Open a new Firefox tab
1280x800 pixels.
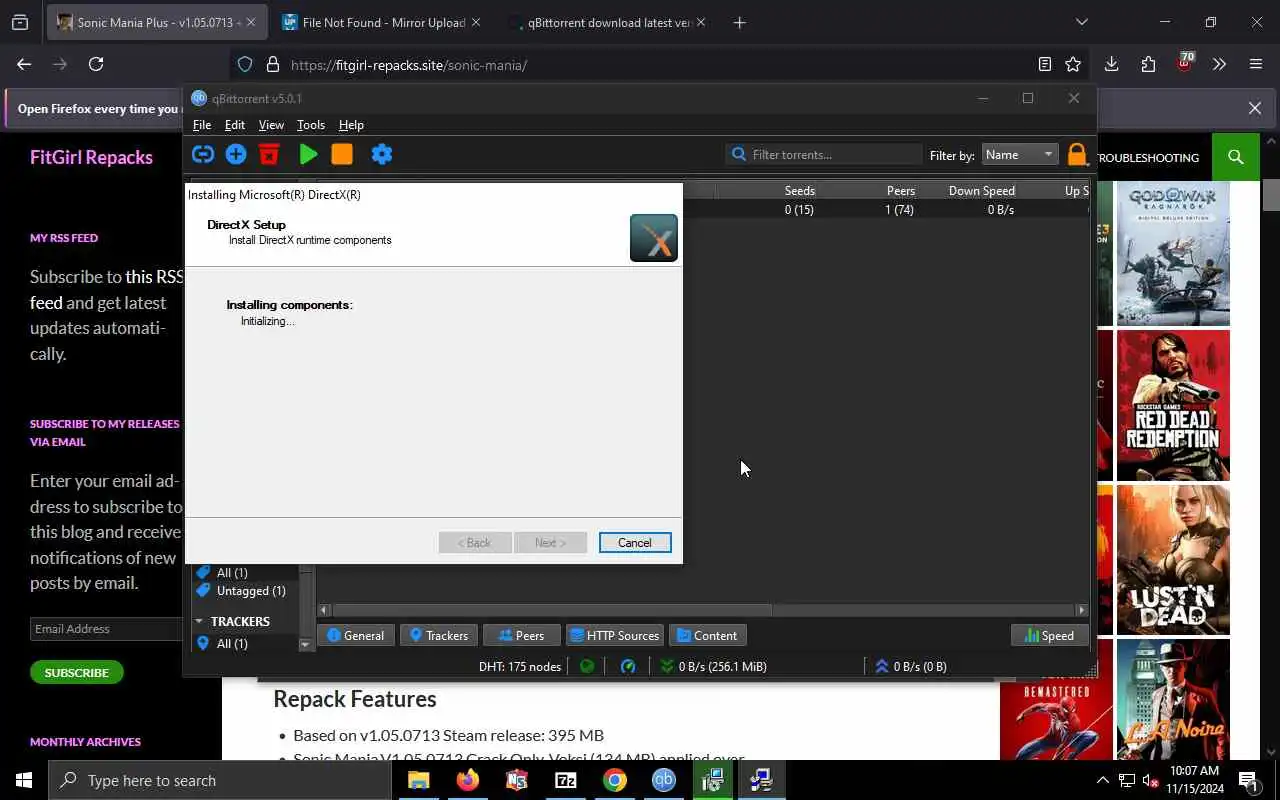[x=739, y=22]
